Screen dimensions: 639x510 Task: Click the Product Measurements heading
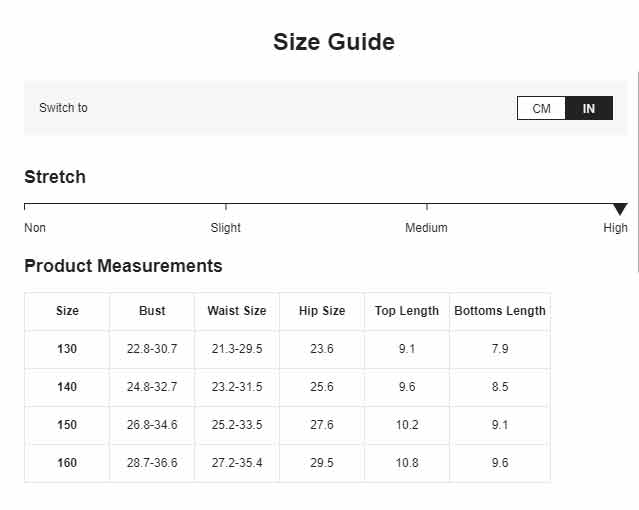[x=123, y=266]
